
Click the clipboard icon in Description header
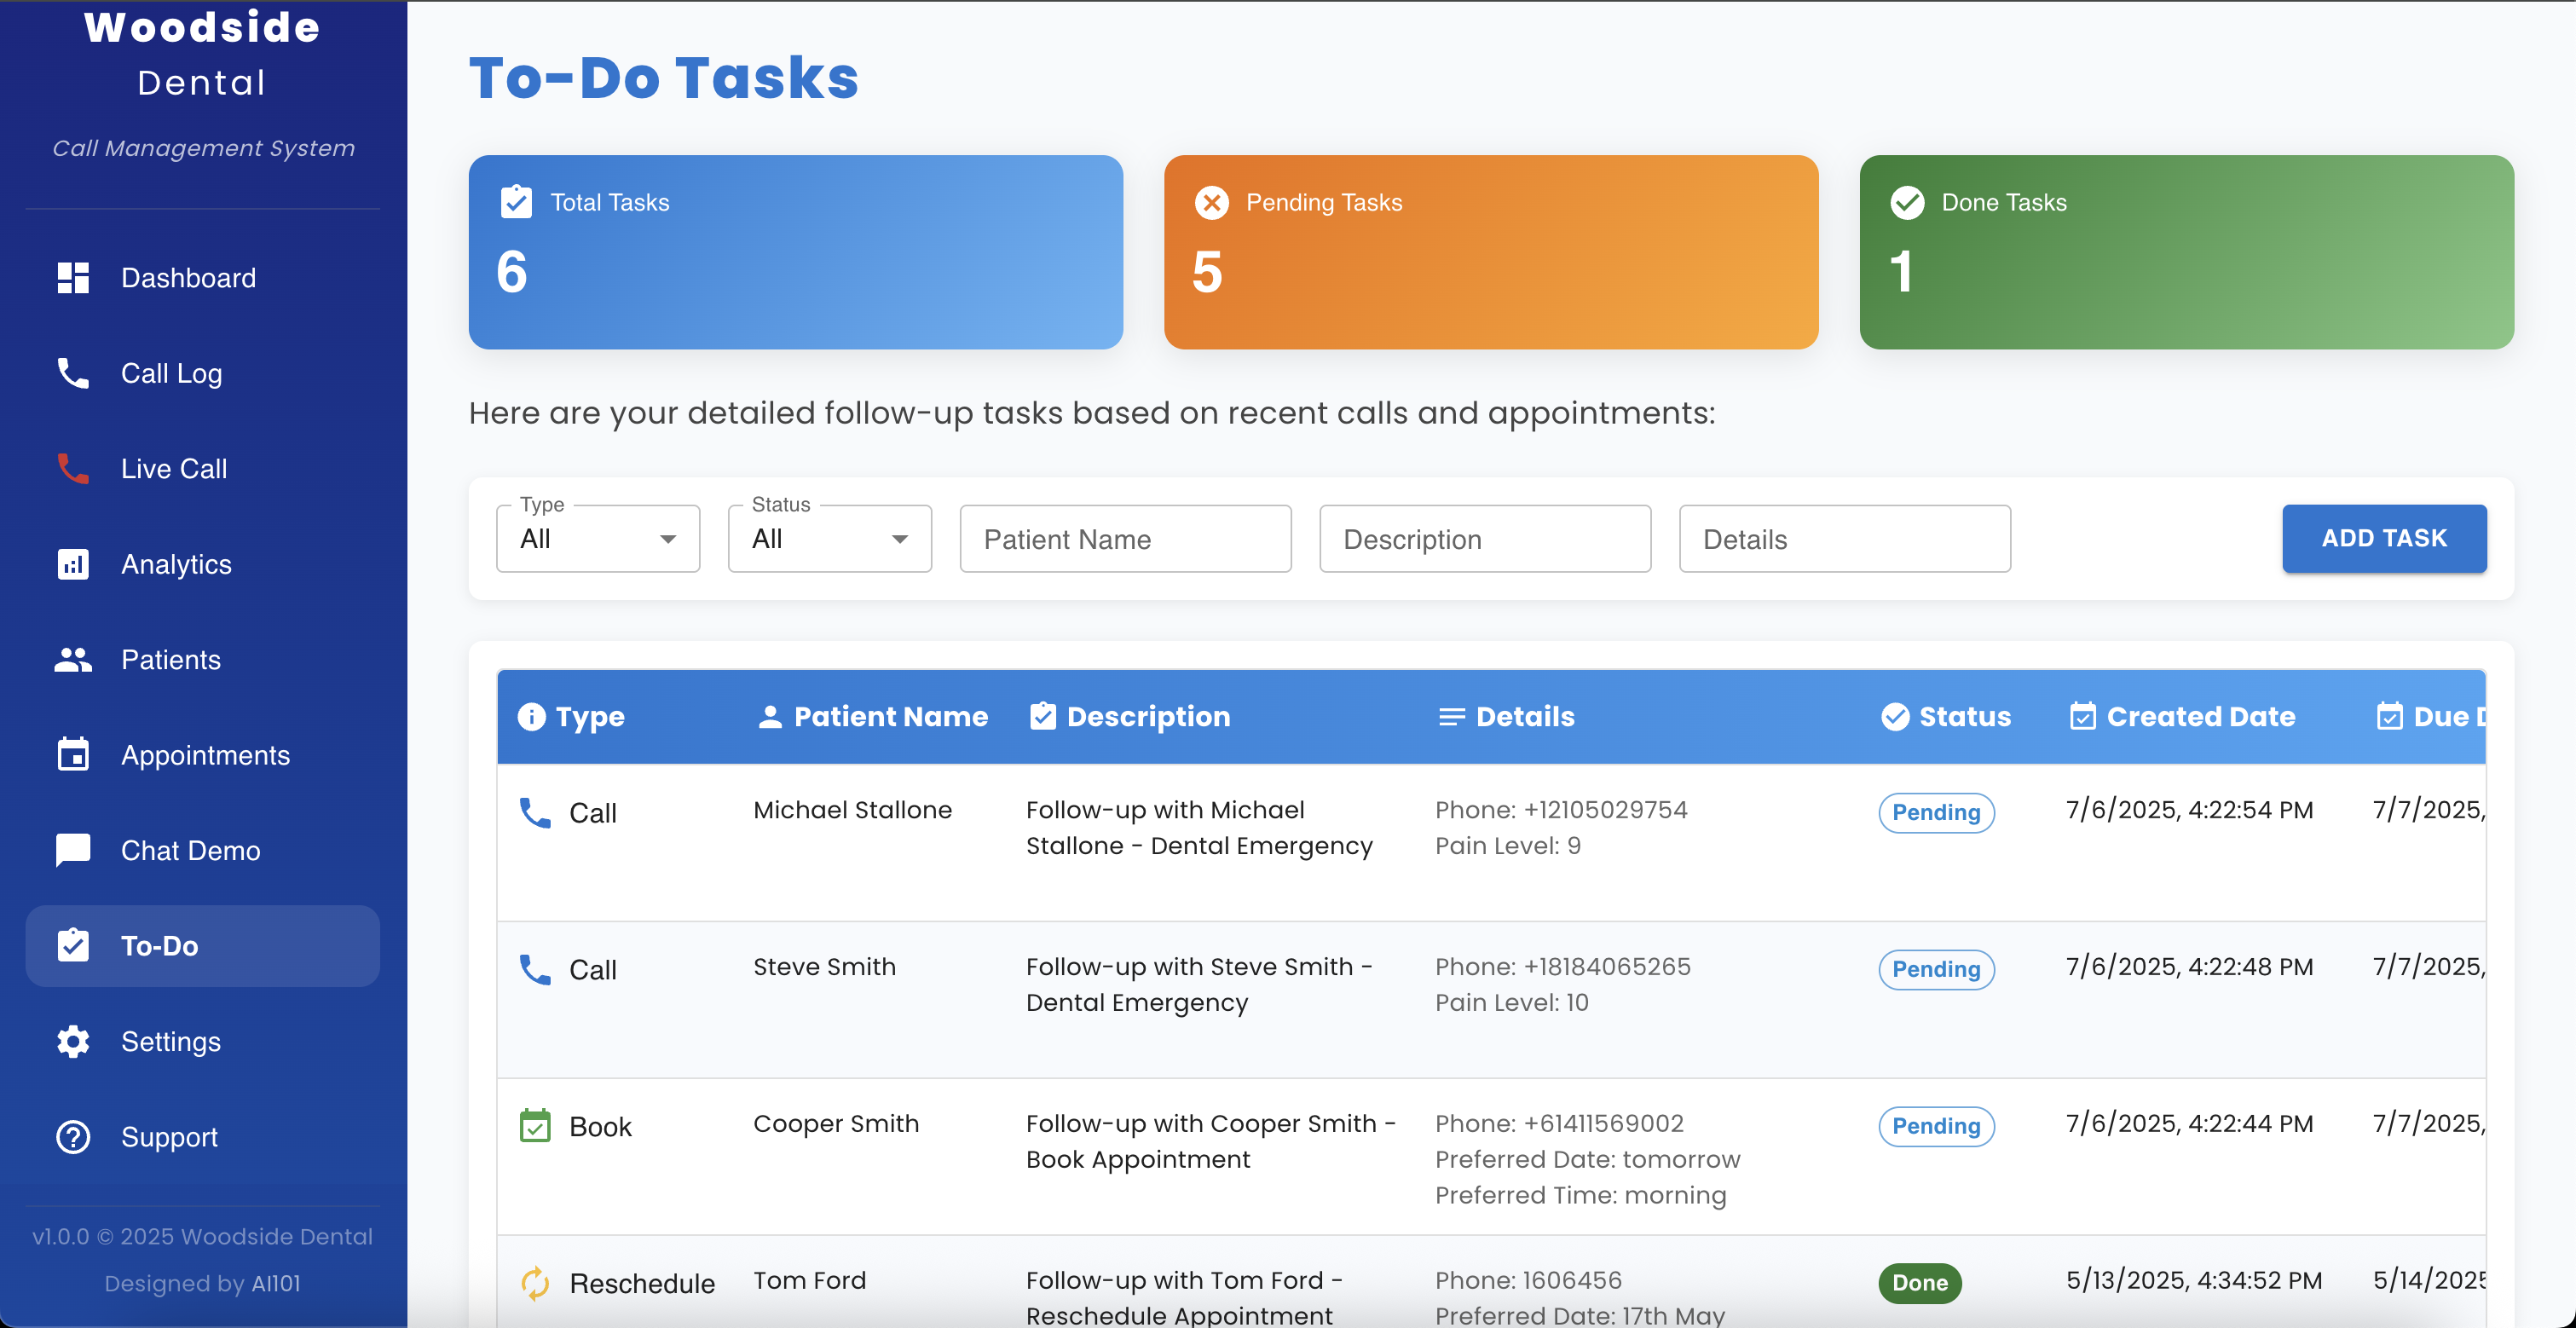click(x=1043, y=716)
